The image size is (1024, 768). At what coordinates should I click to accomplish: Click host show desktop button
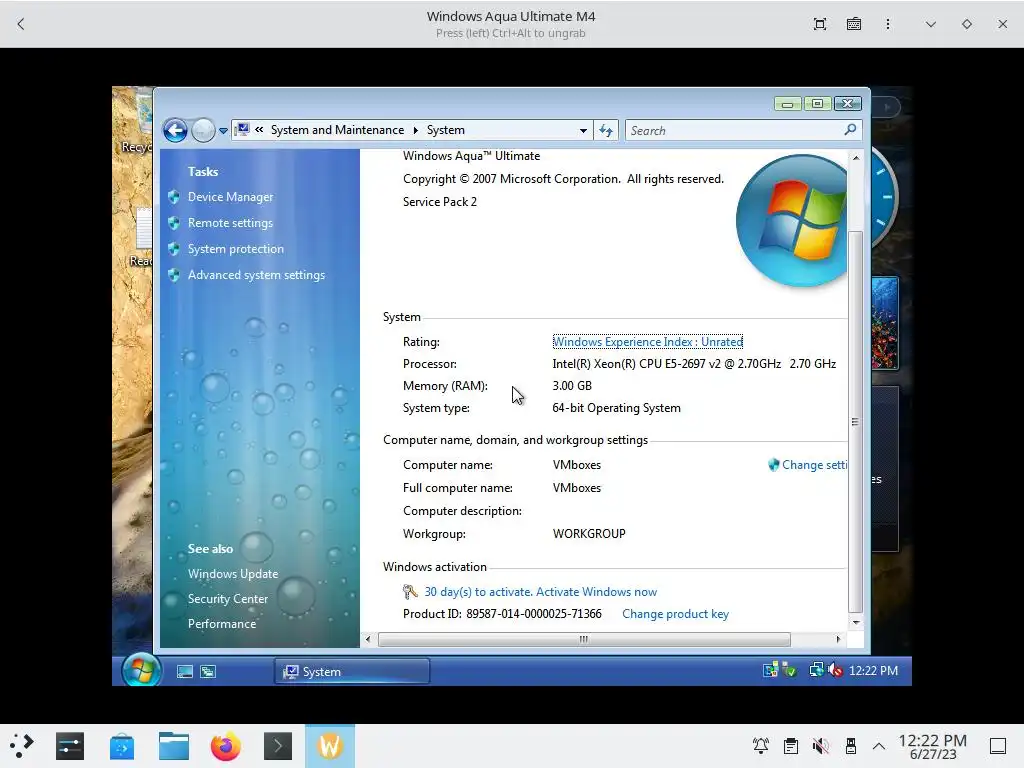(x=997, y=746)
